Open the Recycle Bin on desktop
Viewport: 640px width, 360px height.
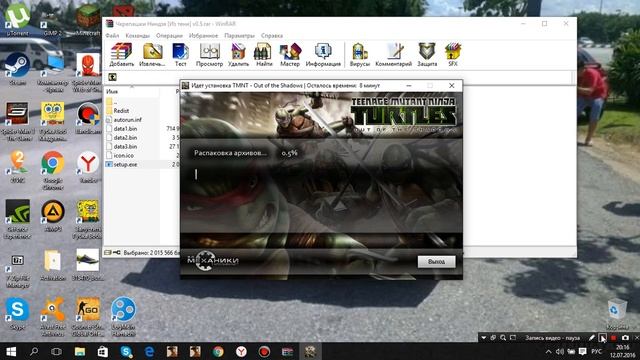point(617,313)
